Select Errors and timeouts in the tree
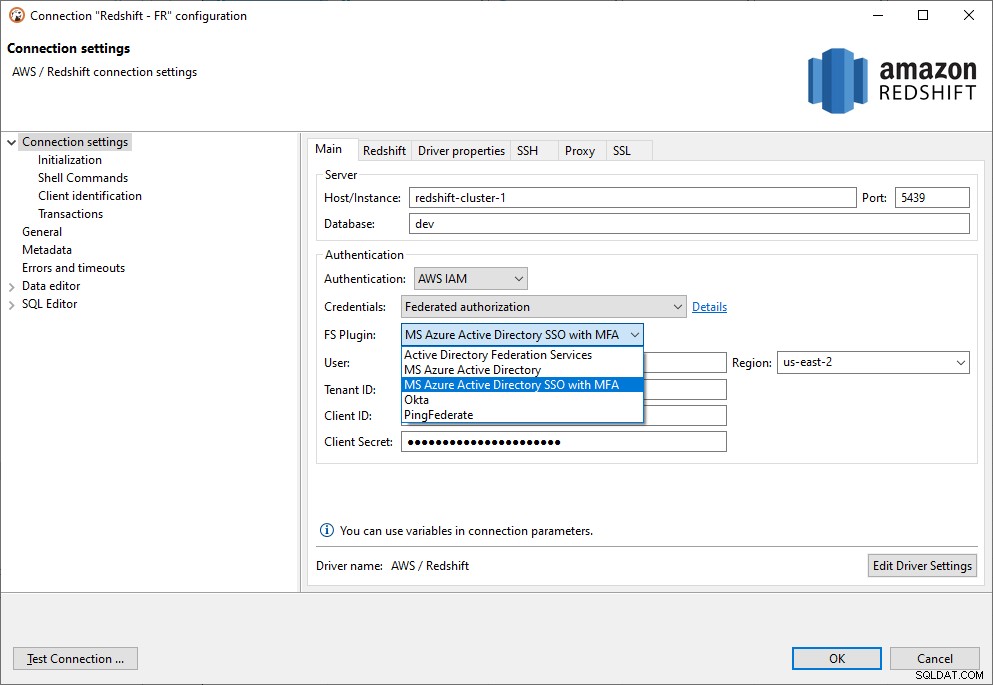 coord(73,268)
